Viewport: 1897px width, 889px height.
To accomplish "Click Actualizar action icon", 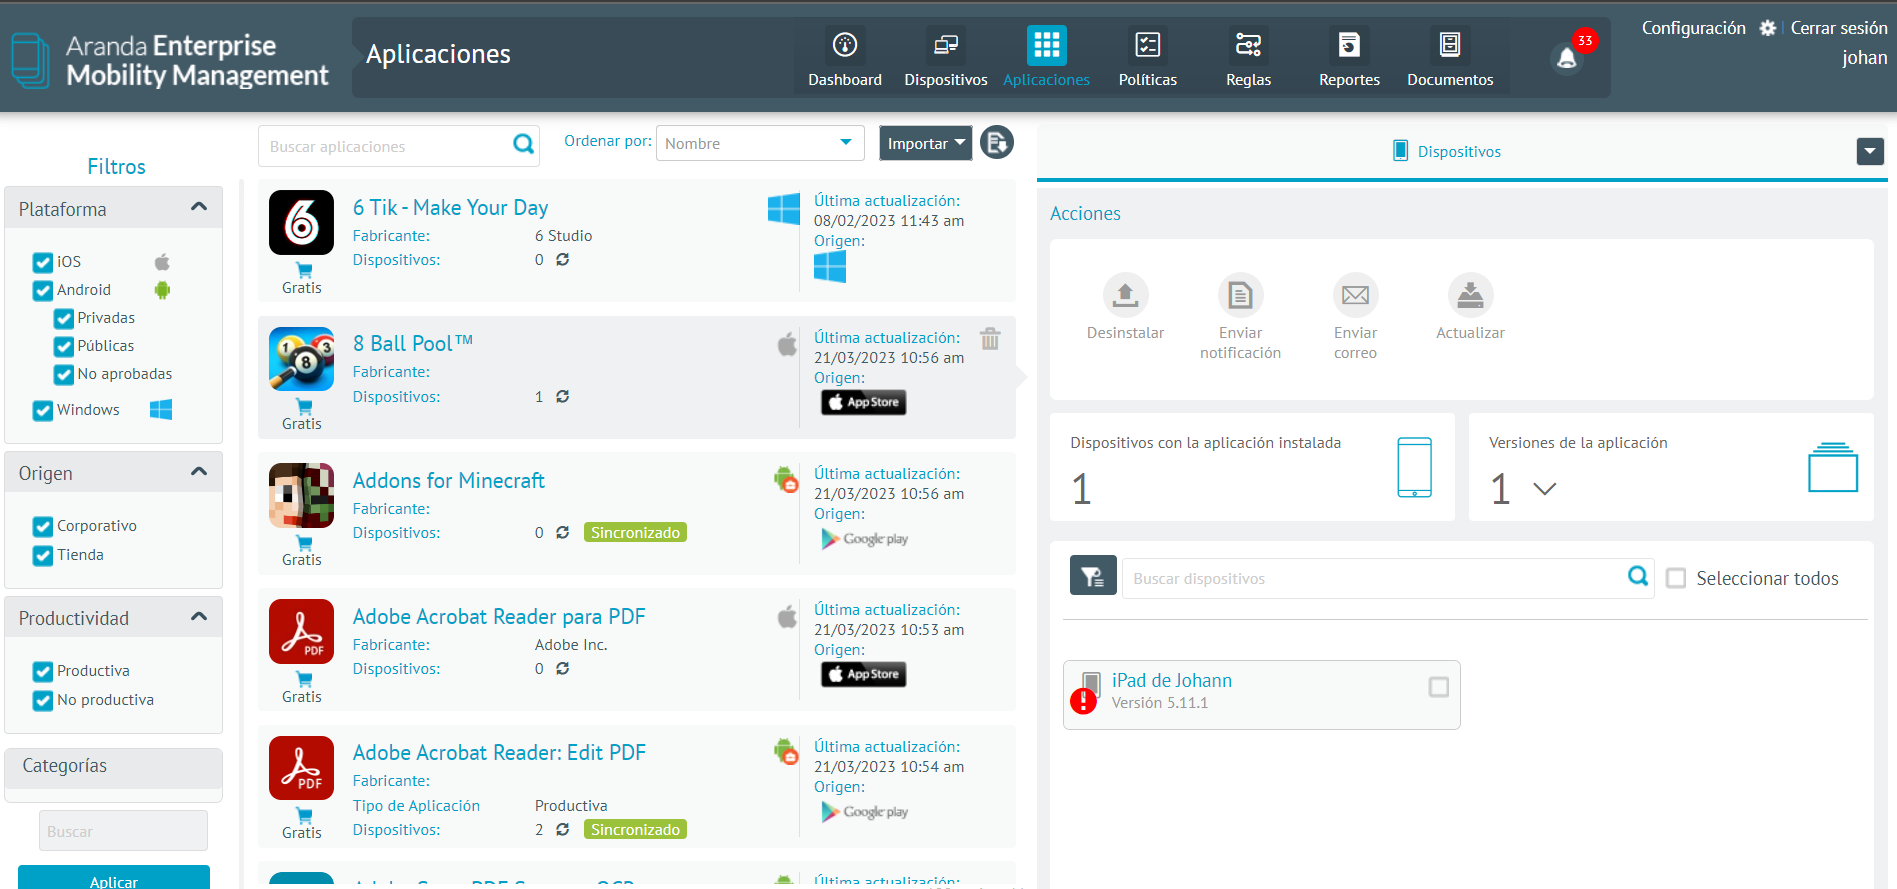I will point(1470,295).
